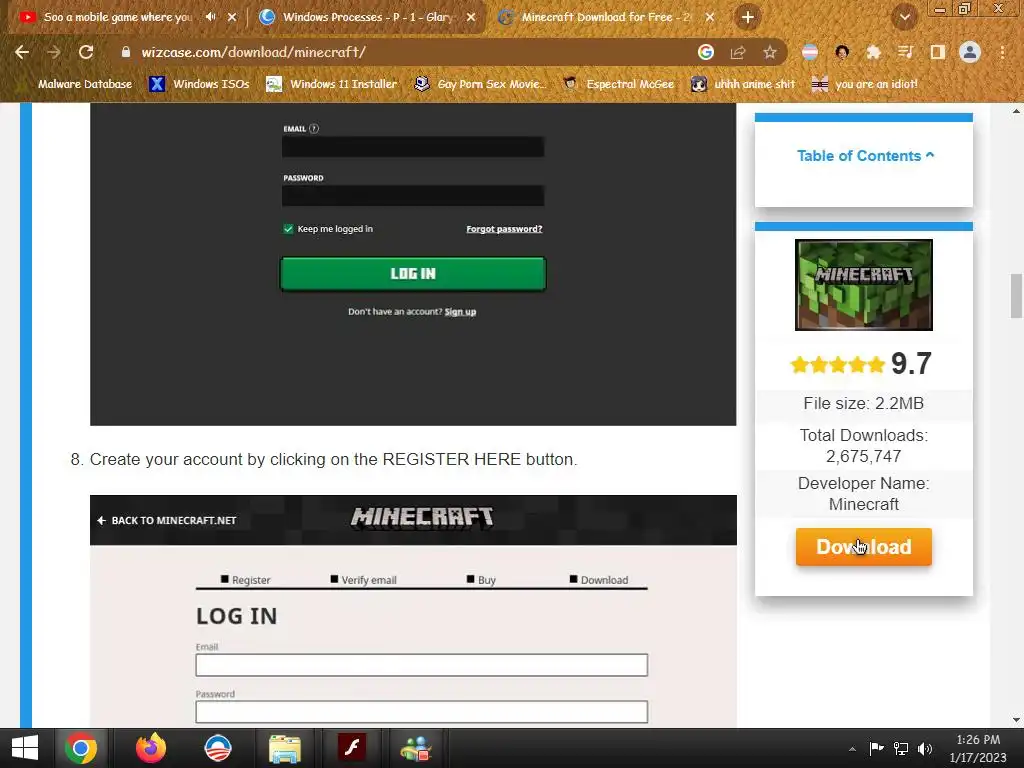The image size is (1024, 768).
Task: Click the email help question mark icon
Action: tap(314, 129)
